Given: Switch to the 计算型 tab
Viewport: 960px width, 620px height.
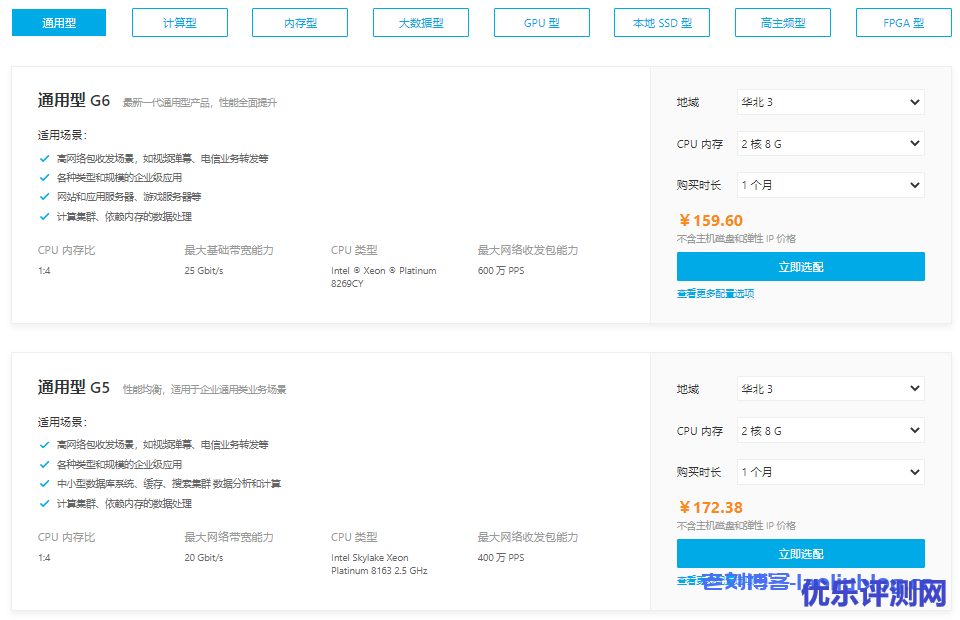Looking at the screenshot, I should coord(180,22).
